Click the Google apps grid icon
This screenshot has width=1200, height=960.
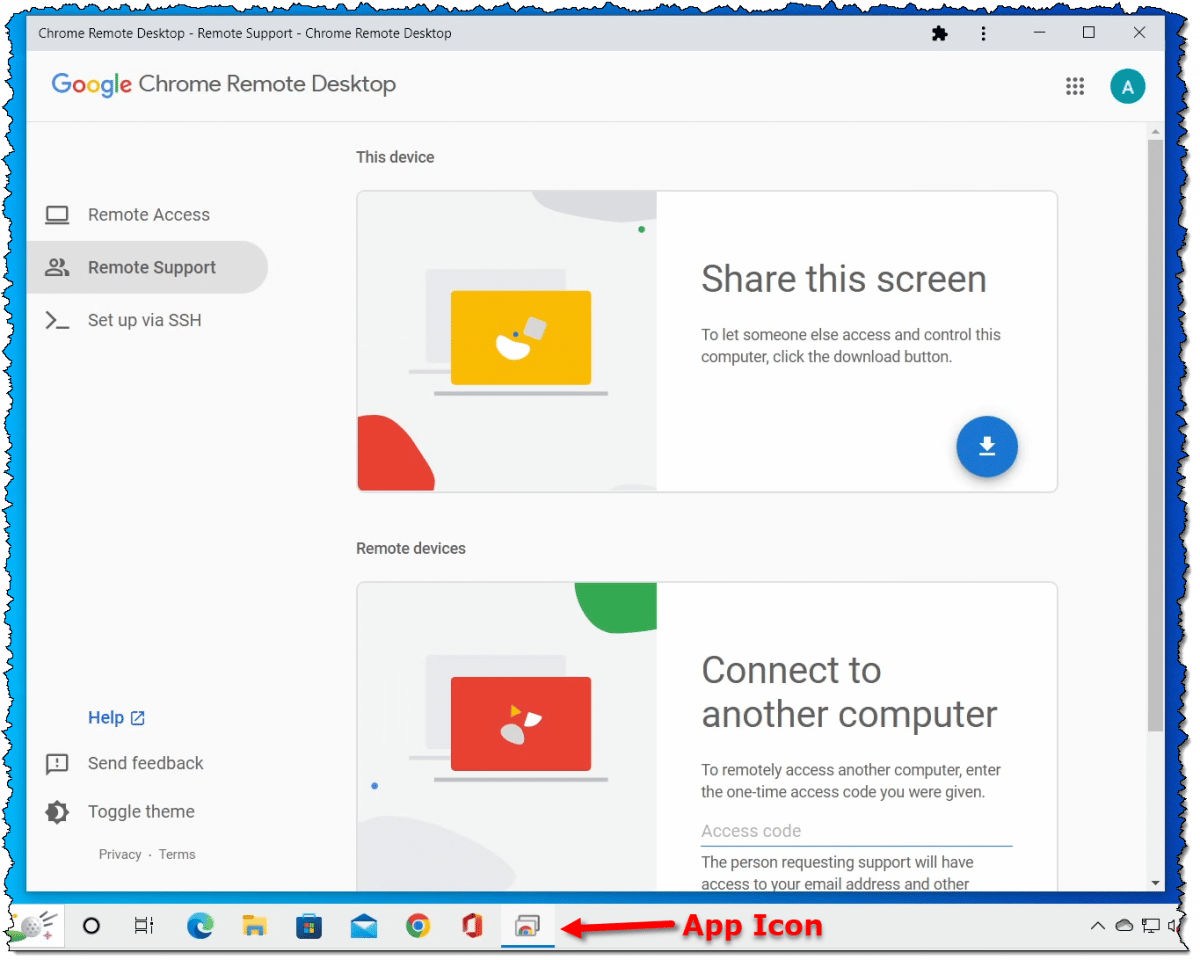pyautogui.click(x=1075, y=86)
